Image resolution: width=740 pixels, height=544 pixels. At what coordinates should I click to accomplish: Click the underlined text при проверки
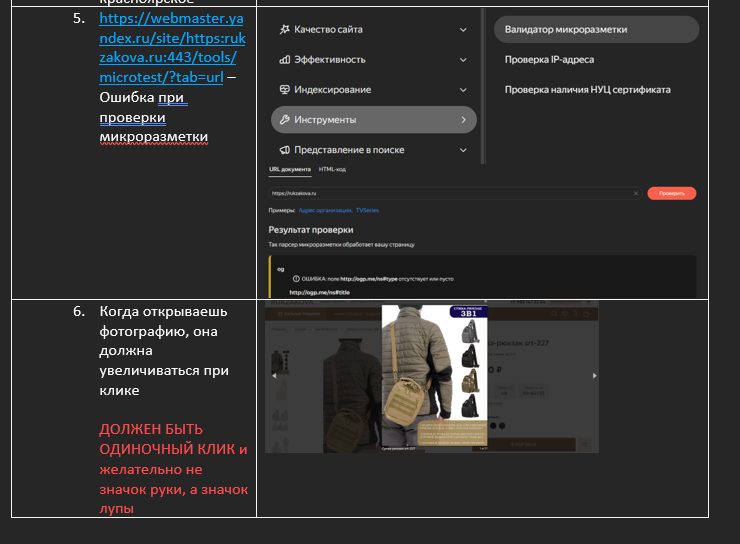click(x=143, y=108)
